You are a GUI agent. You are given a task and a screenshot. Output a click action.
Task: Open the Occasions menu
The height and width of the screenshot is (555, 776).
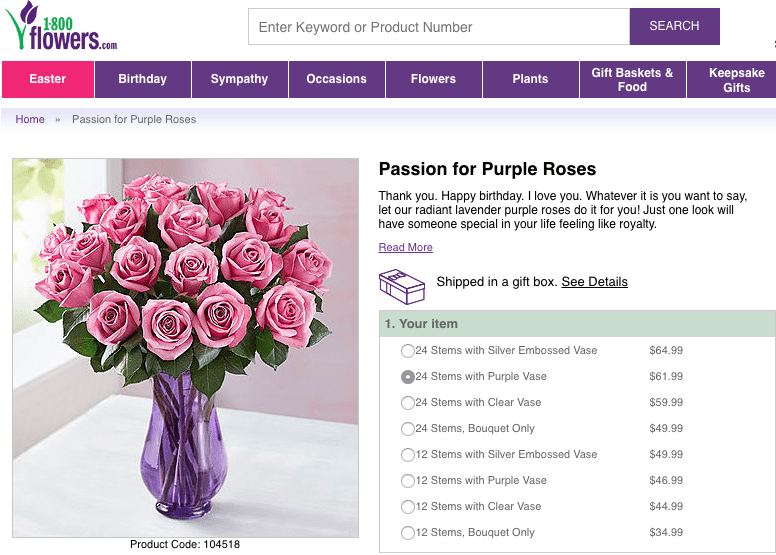[x=336, y=79]
